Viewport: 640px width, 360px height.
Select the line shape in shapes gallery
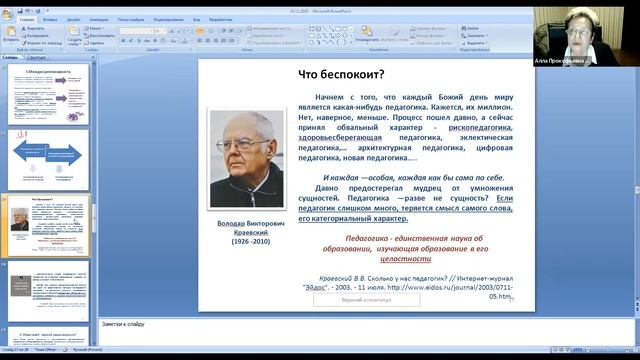point(325,29)
